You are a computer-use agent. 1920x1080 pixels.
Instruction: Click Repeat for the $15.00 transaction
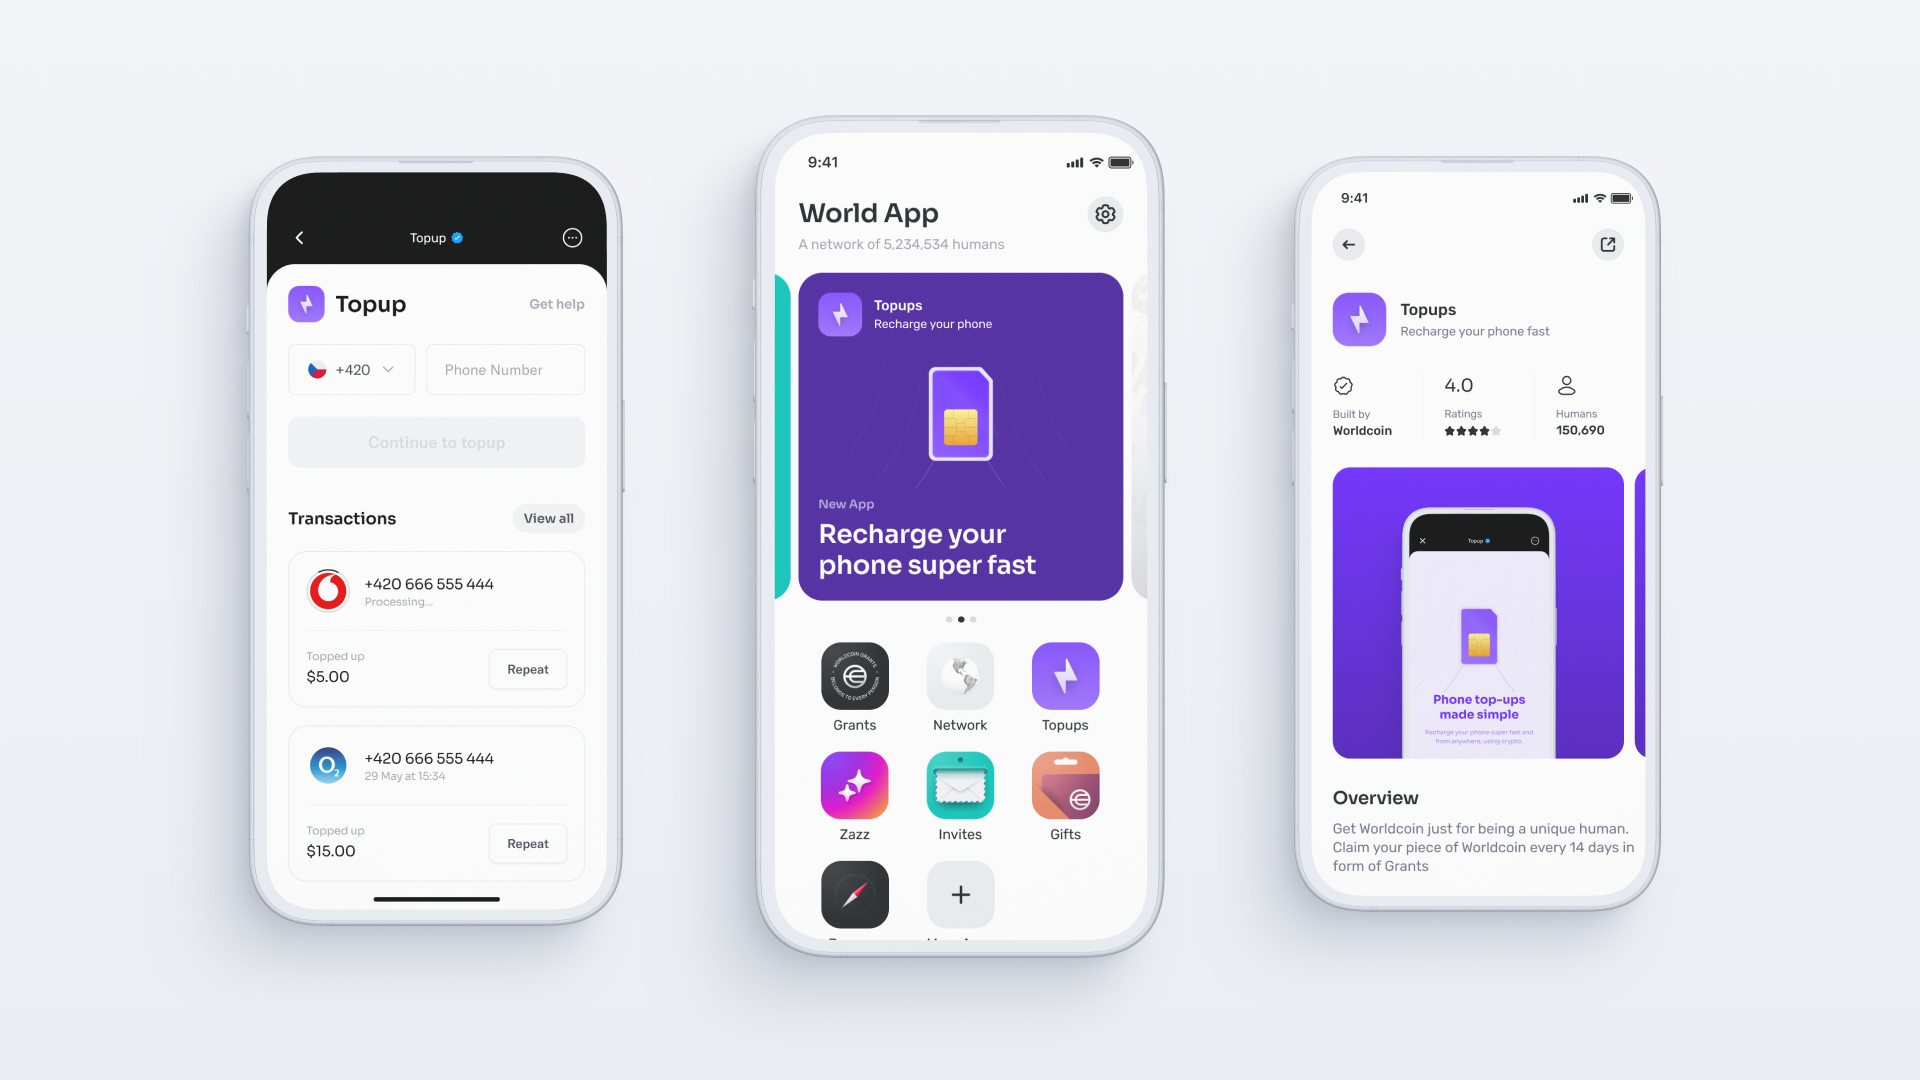pyautogui.click(x=527, y=843)
